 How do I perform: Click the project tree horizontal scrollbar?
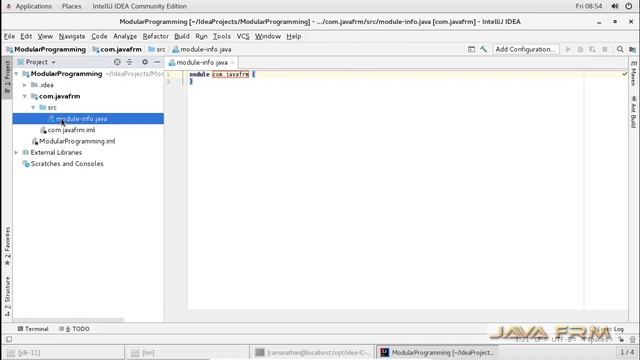coord(68,320)
